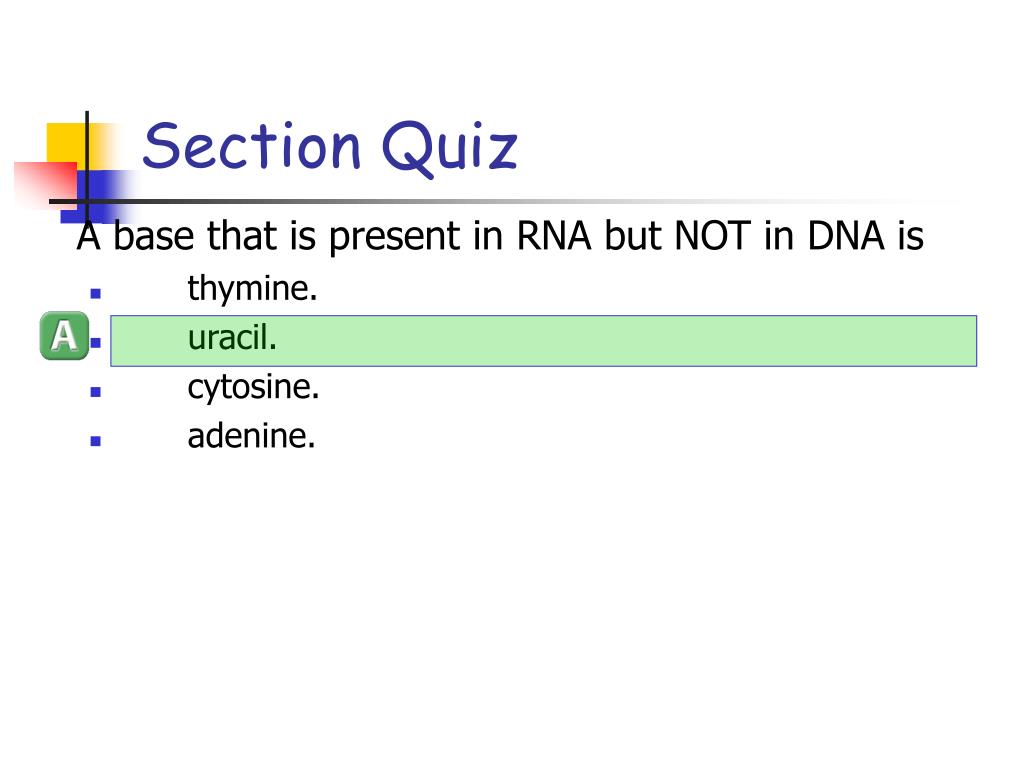Click the question text about RNA base
The width and height of the screenshot is (1024, 768).
point(500,236)
